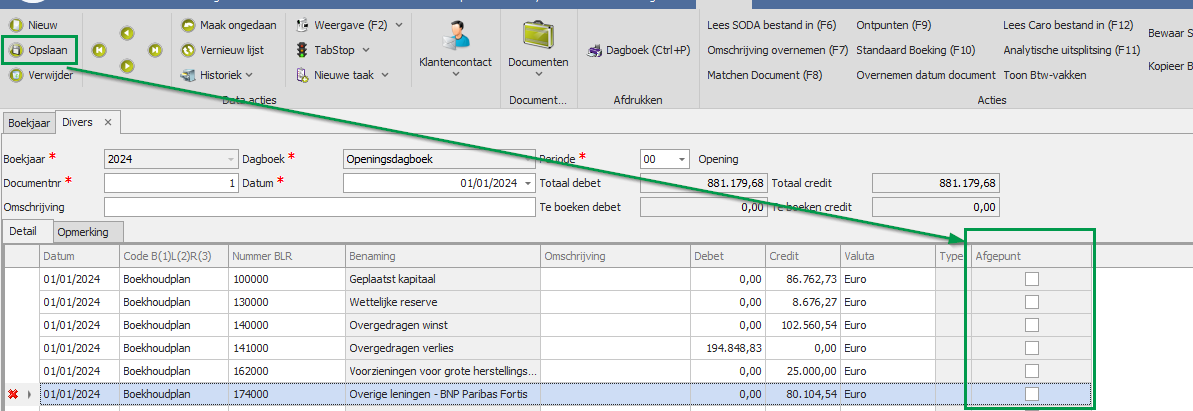
Task: Expand the Datum date picker dropdown
Action: [x=527, y=183]
